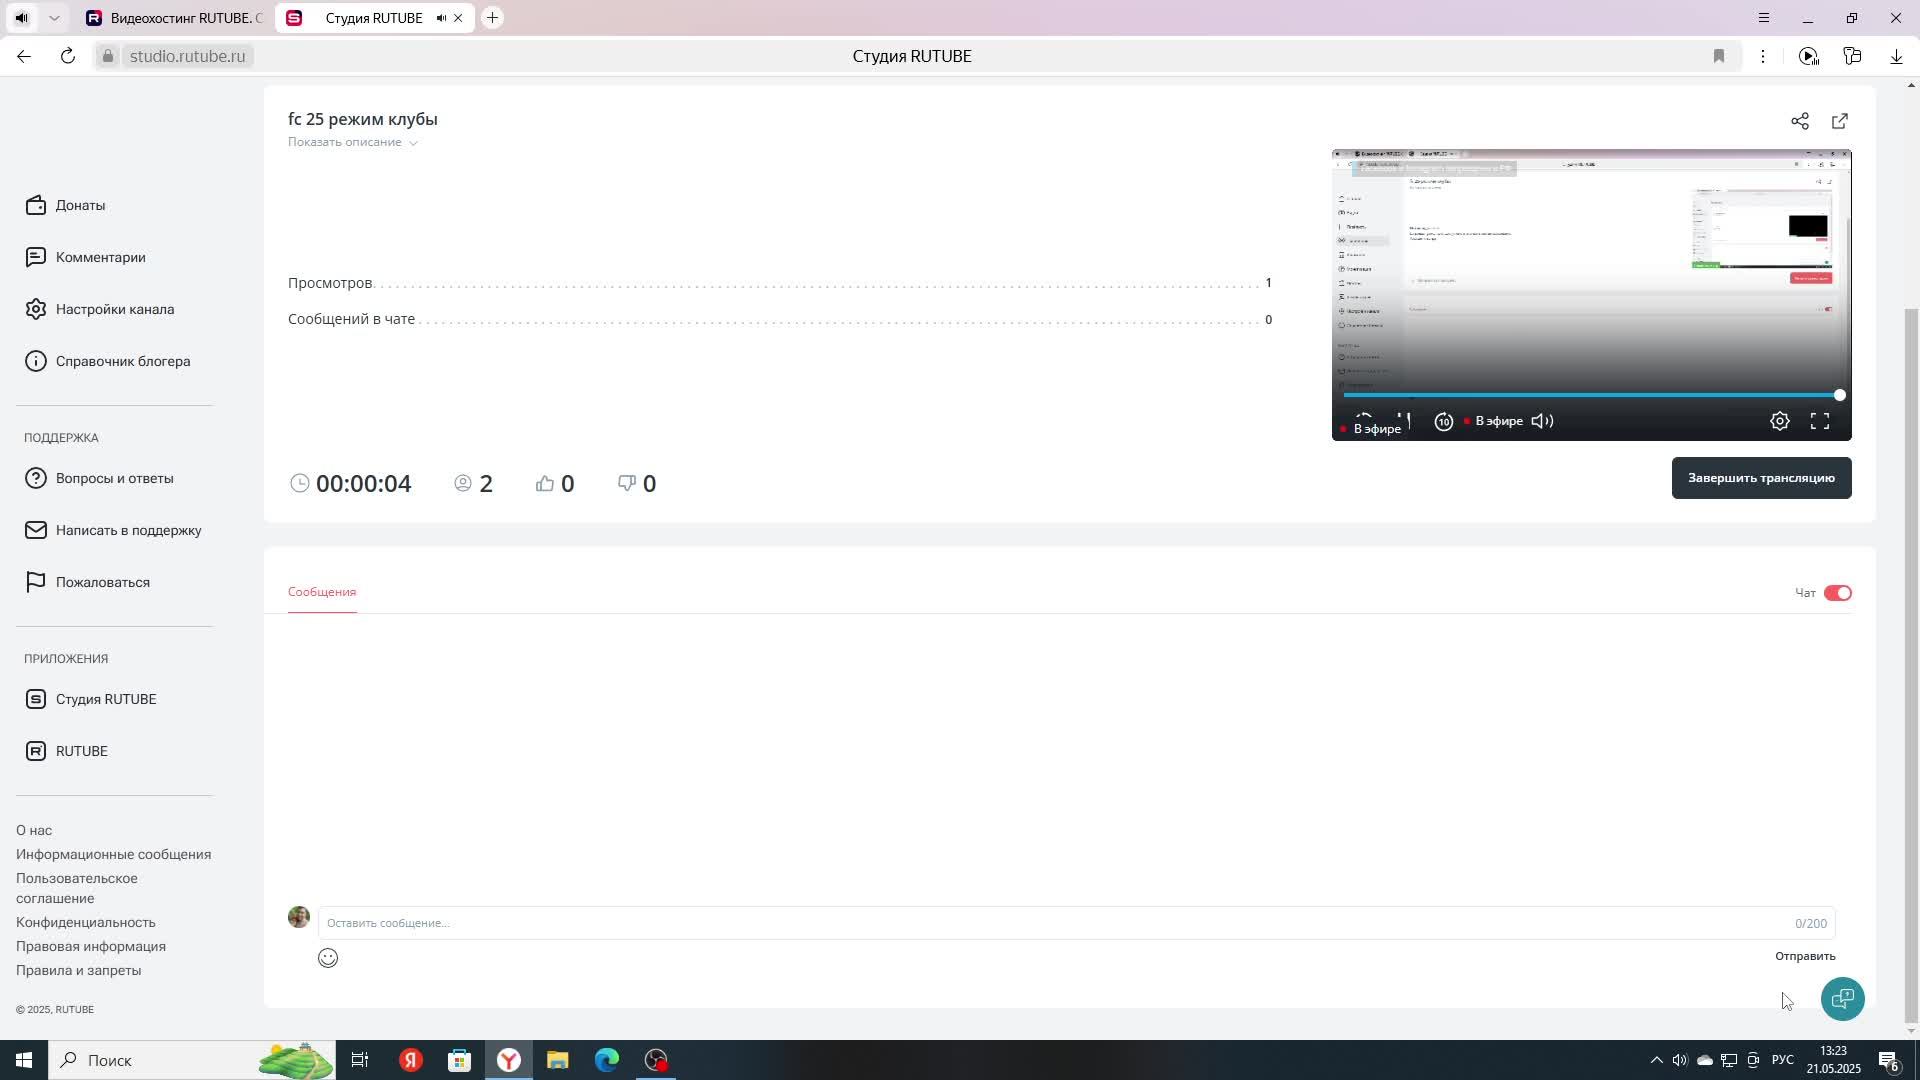
Task: Click the РУС language indicator
Action: [1783, 1060]
